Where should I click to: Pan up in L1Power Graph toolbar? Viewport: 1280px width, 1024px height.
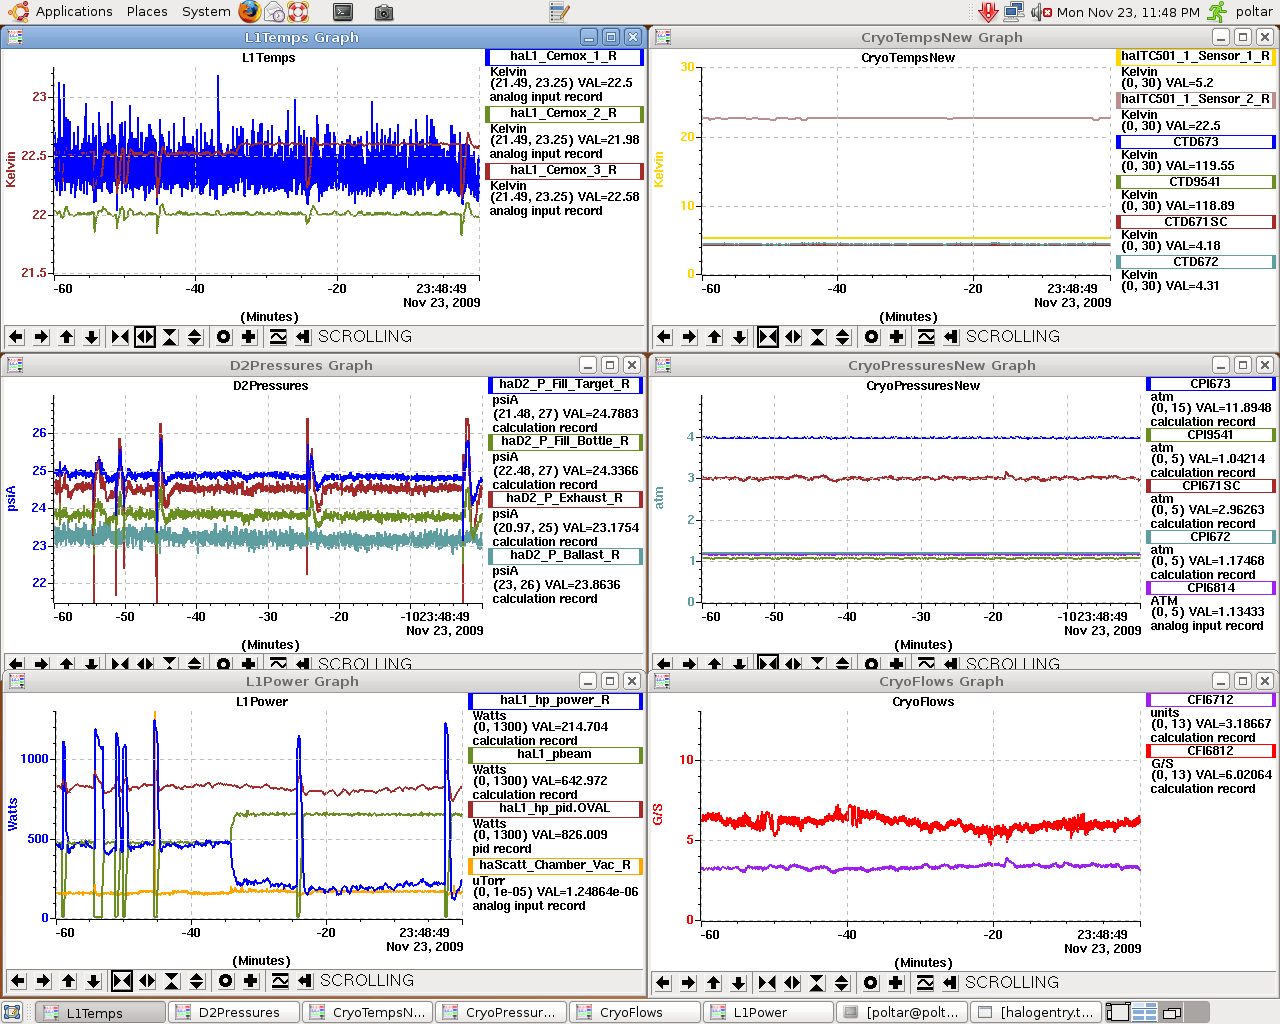coord(68,981)
